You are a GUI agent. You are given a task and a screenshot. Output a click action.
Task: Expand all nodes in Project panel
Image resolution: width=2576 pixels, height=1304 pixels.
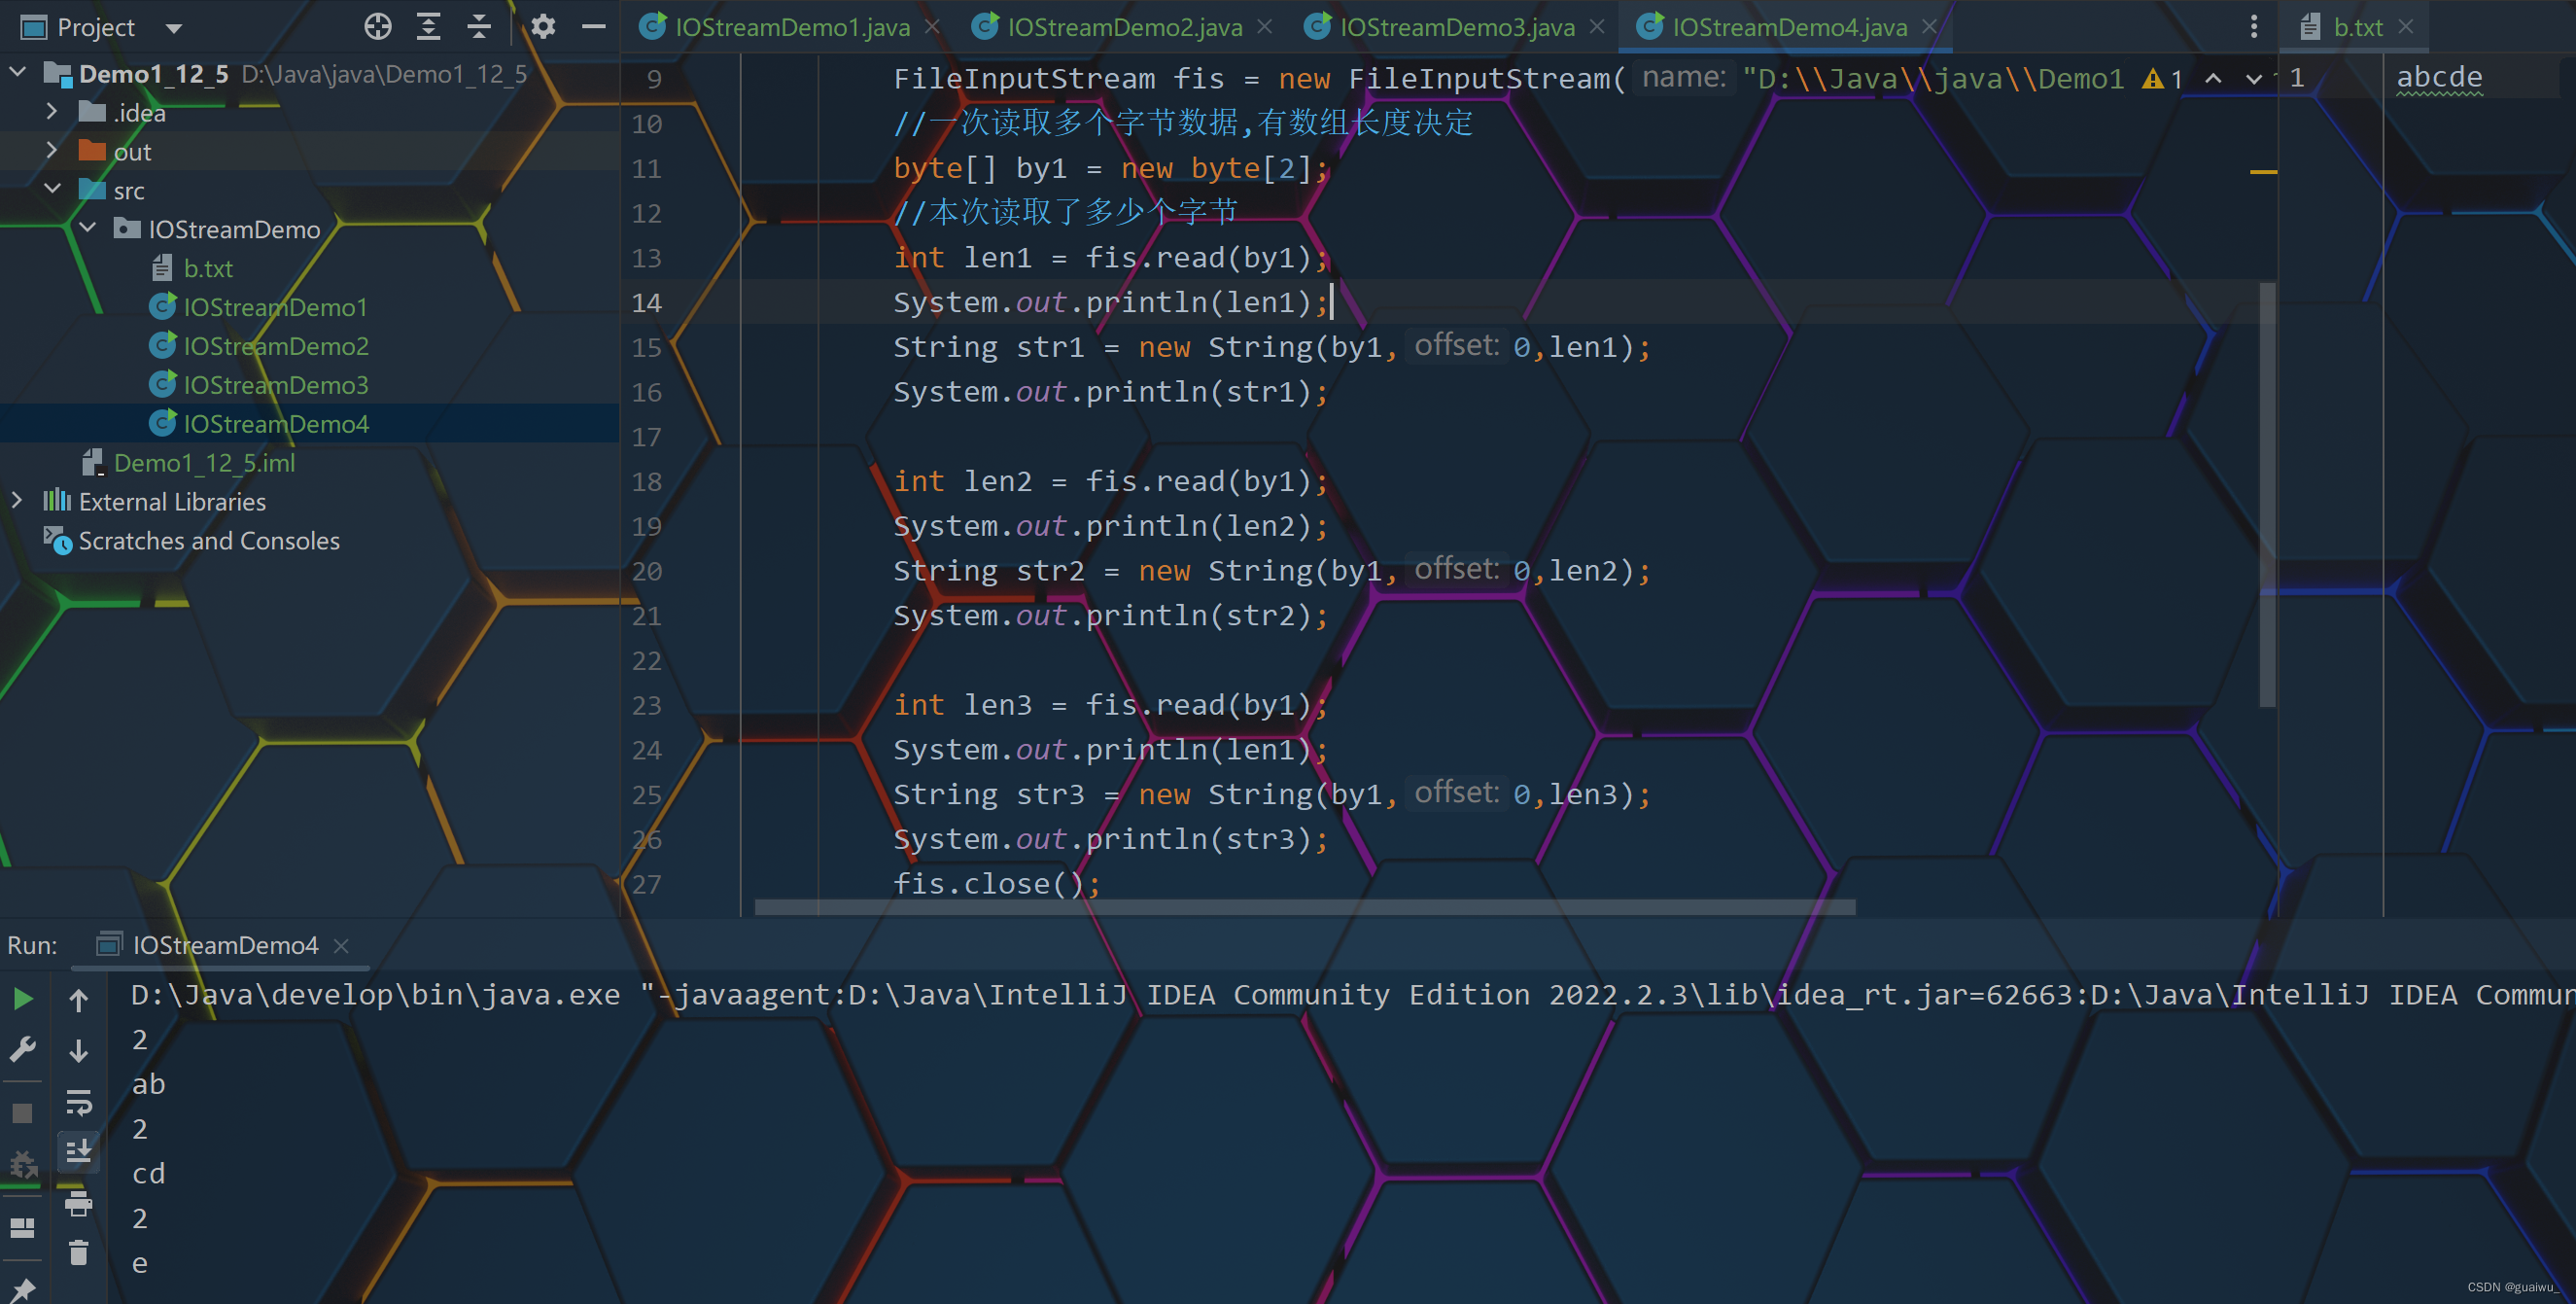(428, 27)
